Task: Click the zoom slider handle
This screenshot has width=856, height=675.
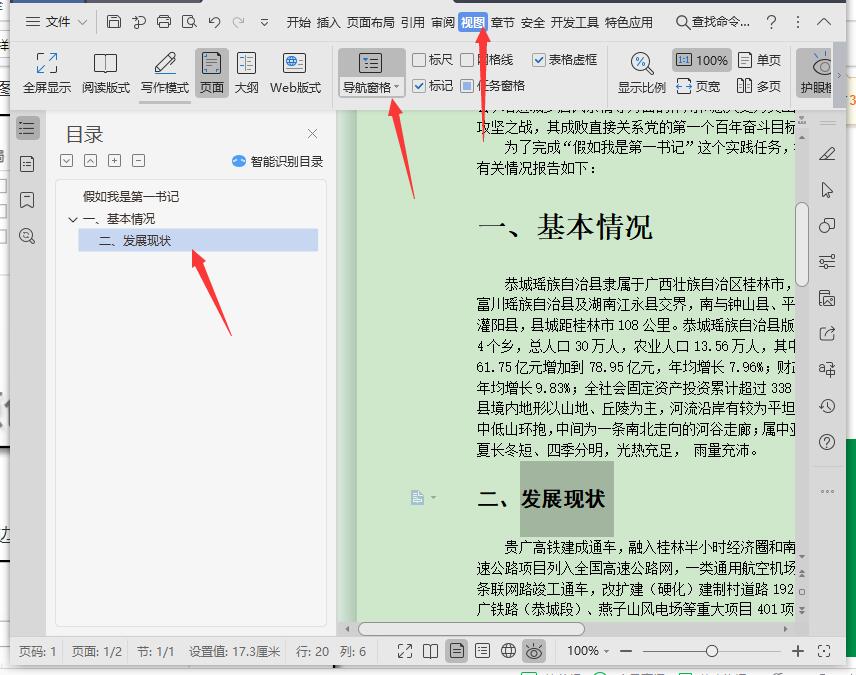Action: coord(711,651)
